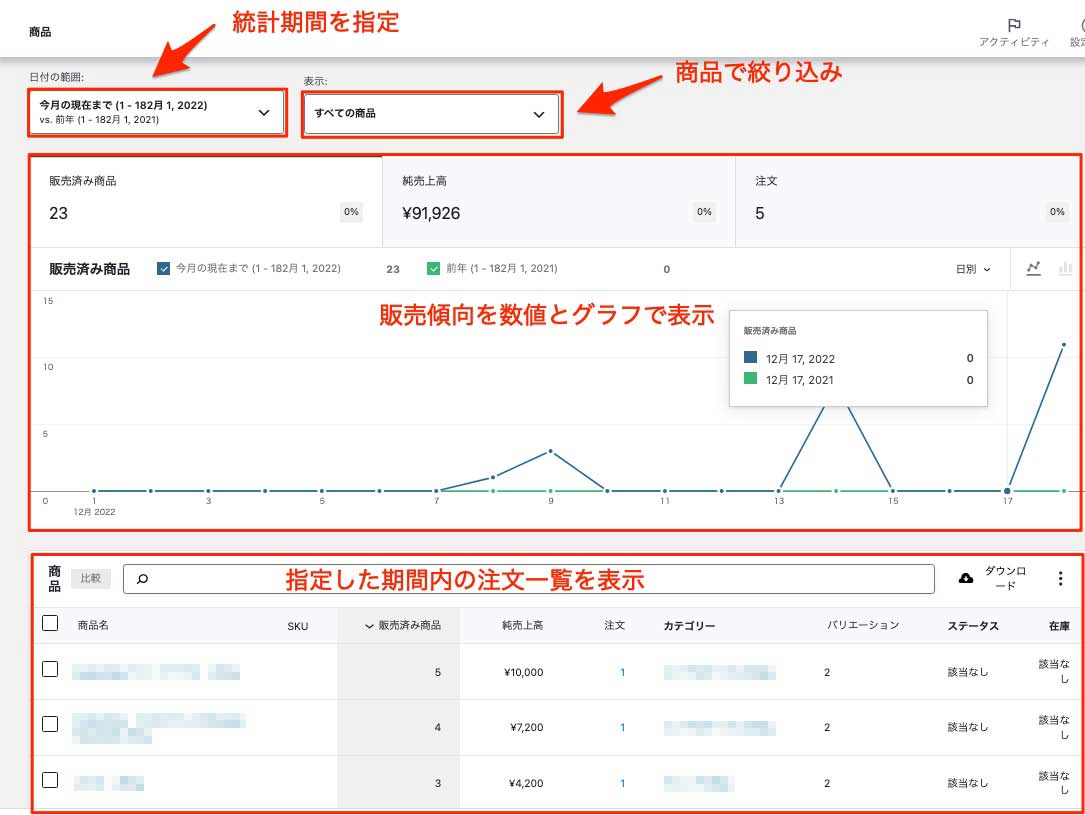Screen dimensions: 1085x815
Task: Open the table three-dot options menu
Action: pyautogui.click(x=1060, y=578)
